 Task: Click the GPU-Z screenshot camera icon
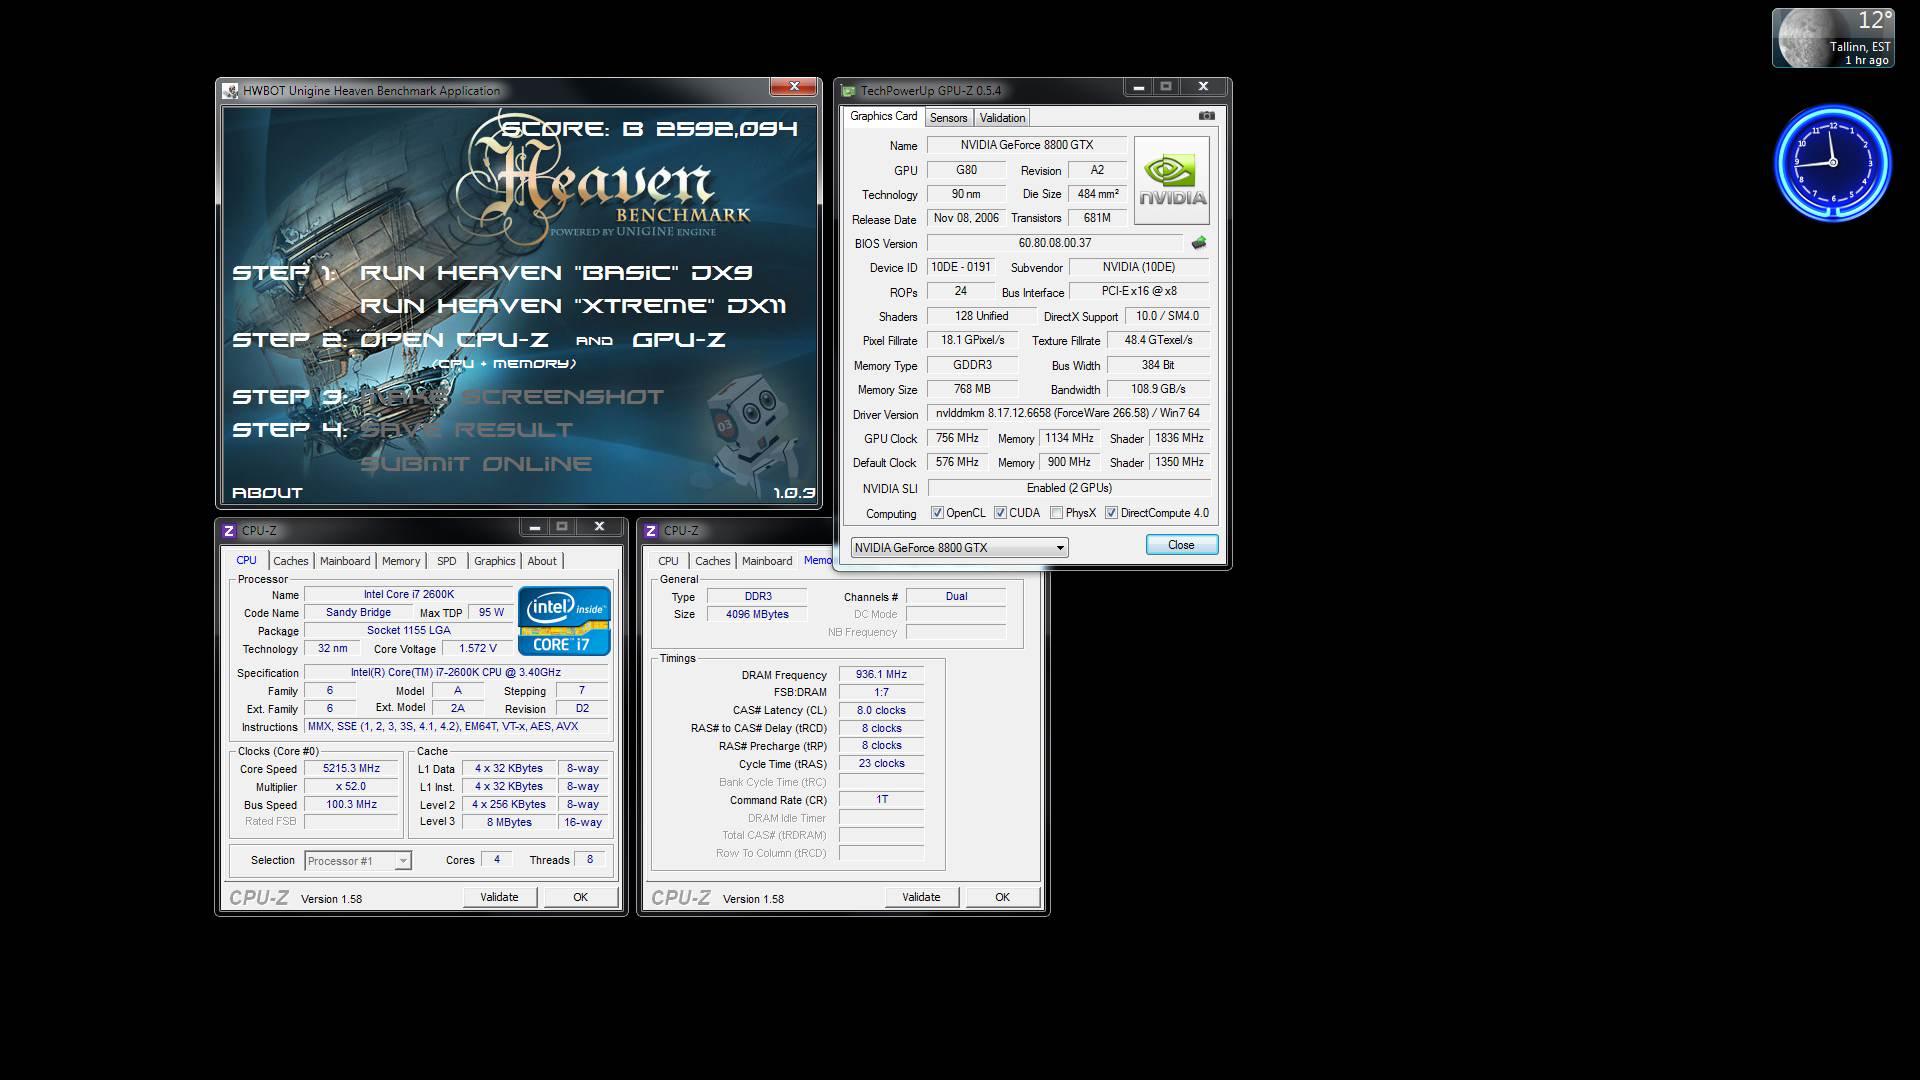coord(1207,116)
